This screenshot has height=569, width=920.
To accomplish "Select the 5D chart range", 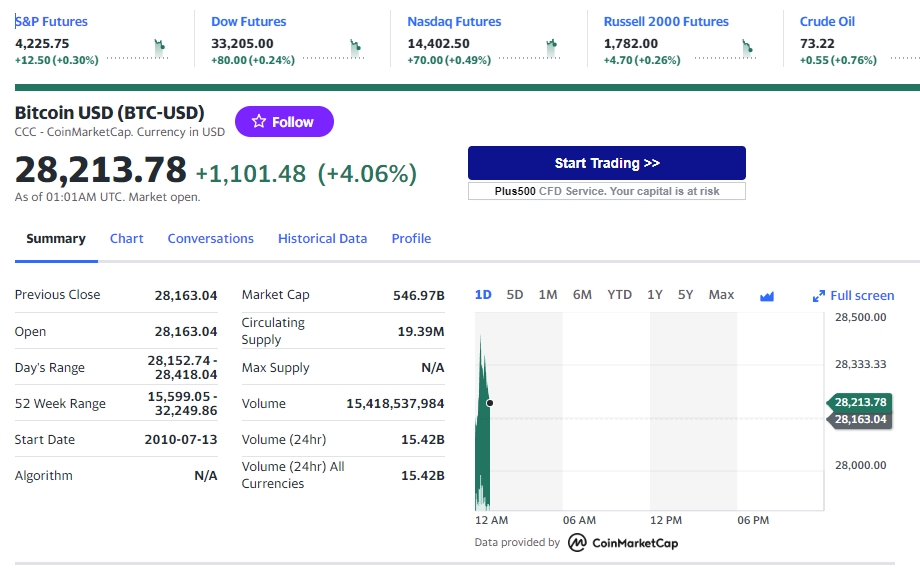I will pyautogui.click(x=515, y=294).
